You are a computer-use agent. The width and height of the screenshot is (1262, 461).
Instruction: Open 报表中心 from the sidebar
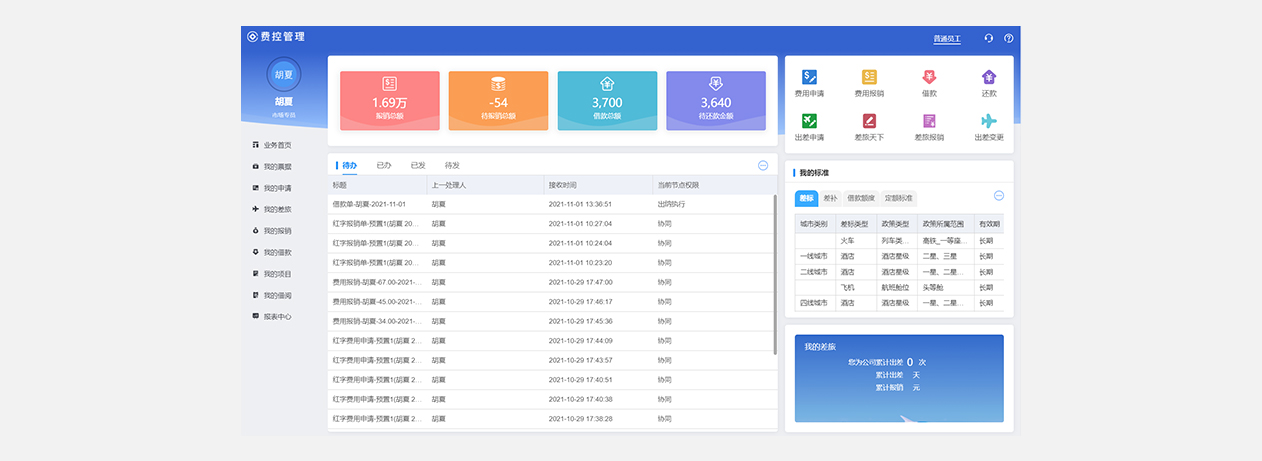277,316
